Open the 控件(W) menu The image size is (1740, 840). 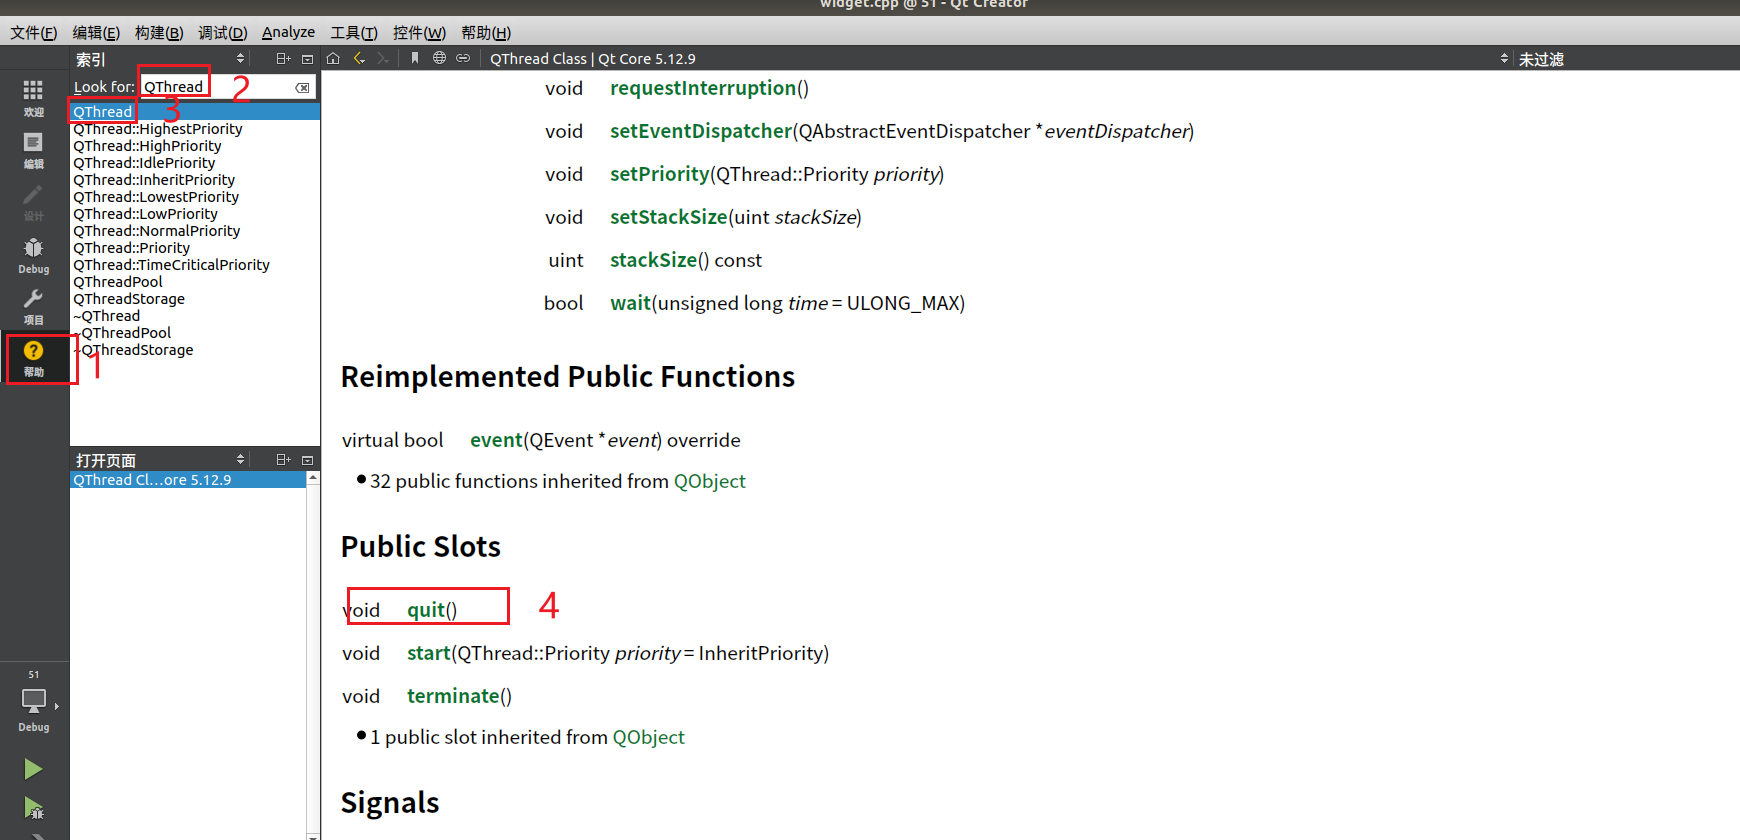click(419, 33)
